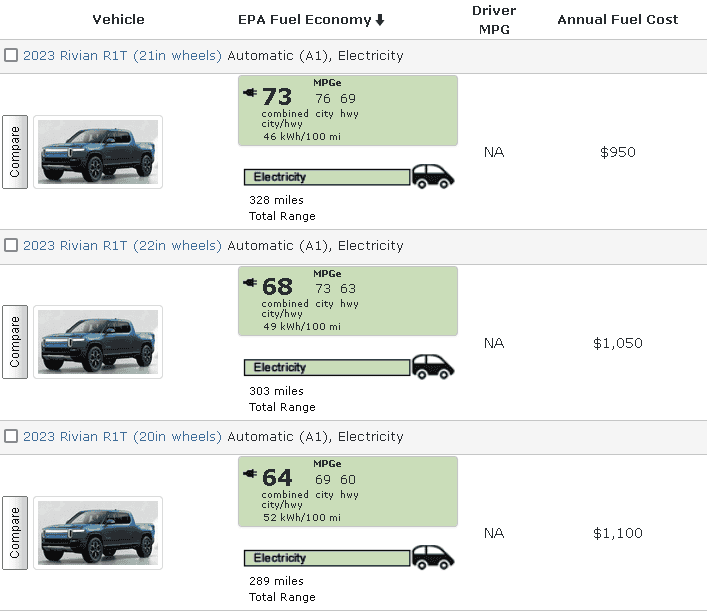View the 21in wheels Rivian R1T photo
The height and width of the screenshot is (614, 725).
(x=98, y=152)
